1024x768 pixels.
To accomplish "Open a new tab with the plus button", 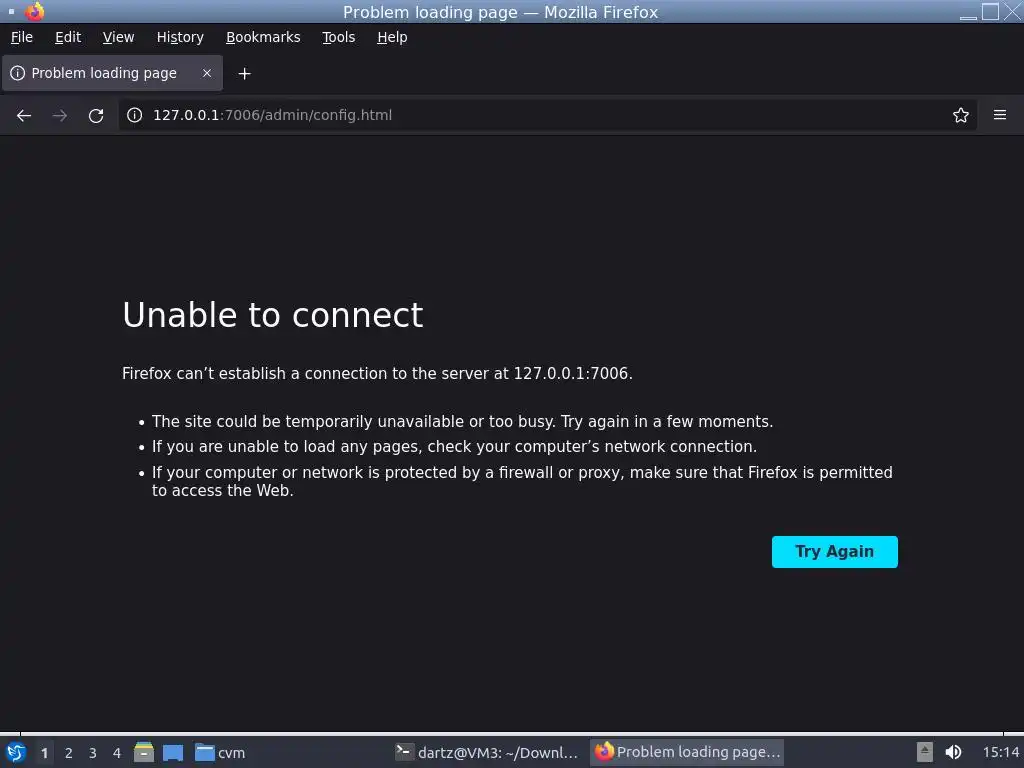I will [244, 74].
